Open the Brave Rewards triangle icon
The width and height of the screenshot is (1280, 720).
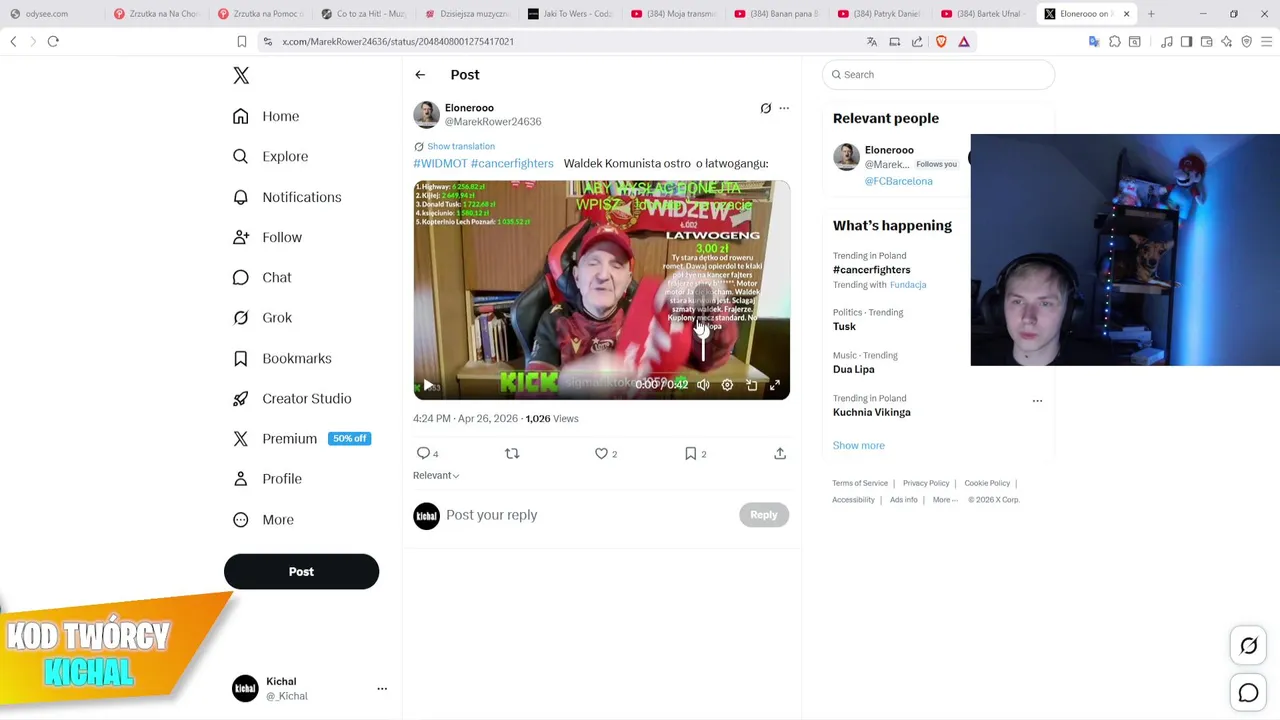964,41
